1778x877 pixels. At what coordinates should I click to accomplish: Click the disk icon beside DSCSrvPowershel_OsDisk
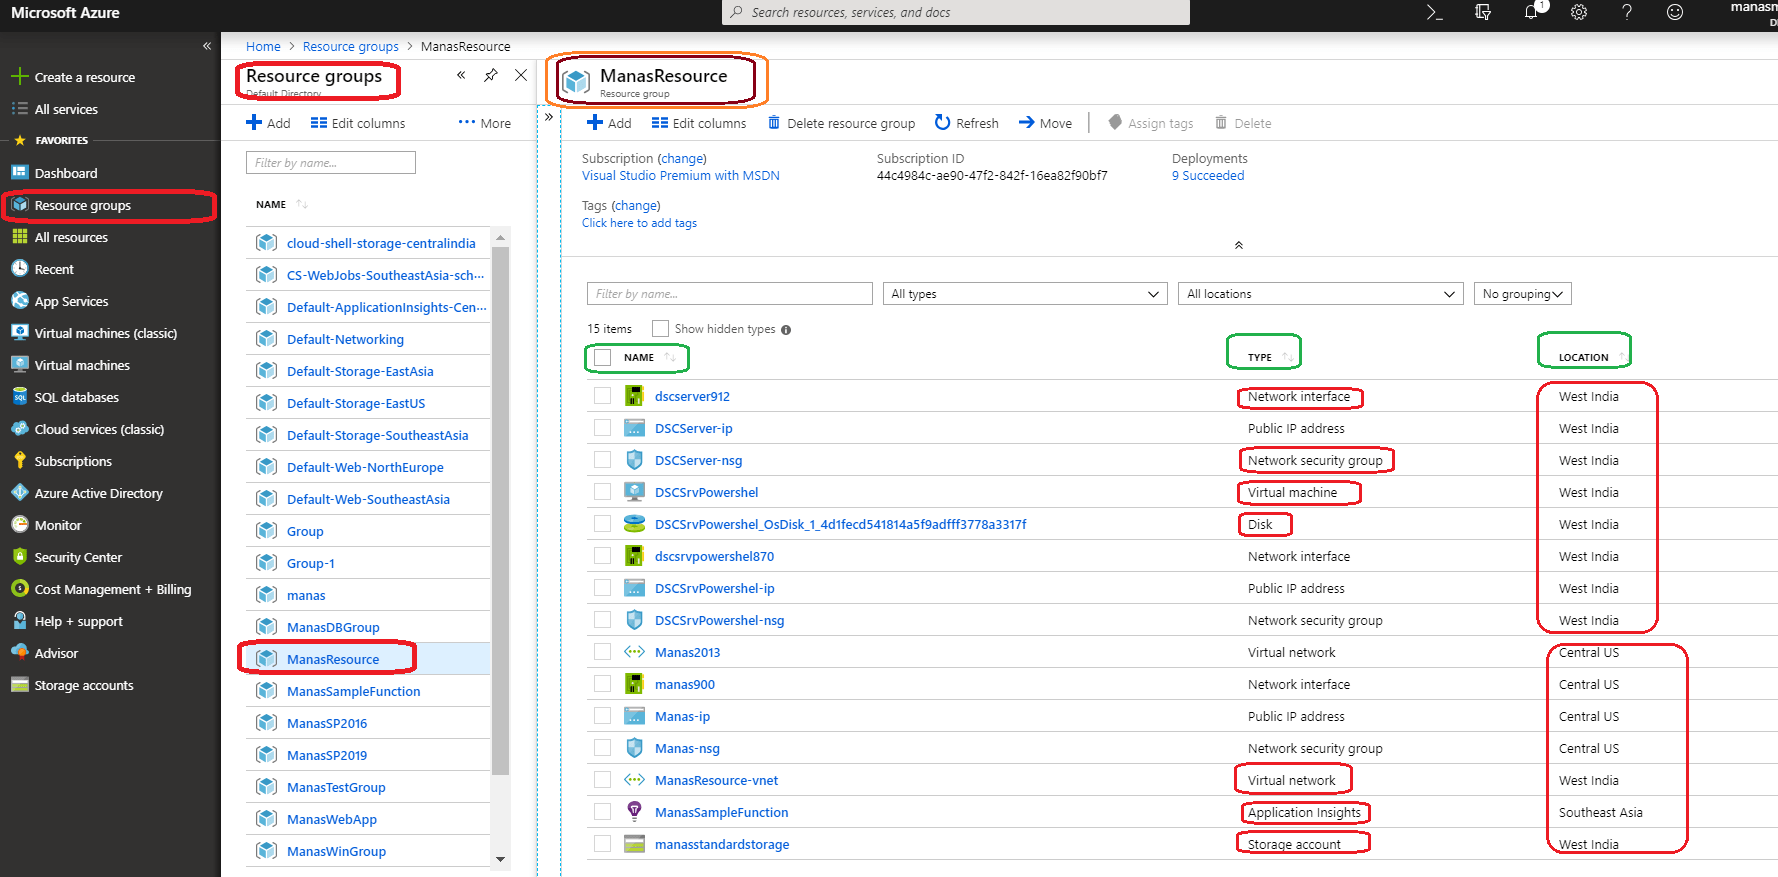[634, 523]
